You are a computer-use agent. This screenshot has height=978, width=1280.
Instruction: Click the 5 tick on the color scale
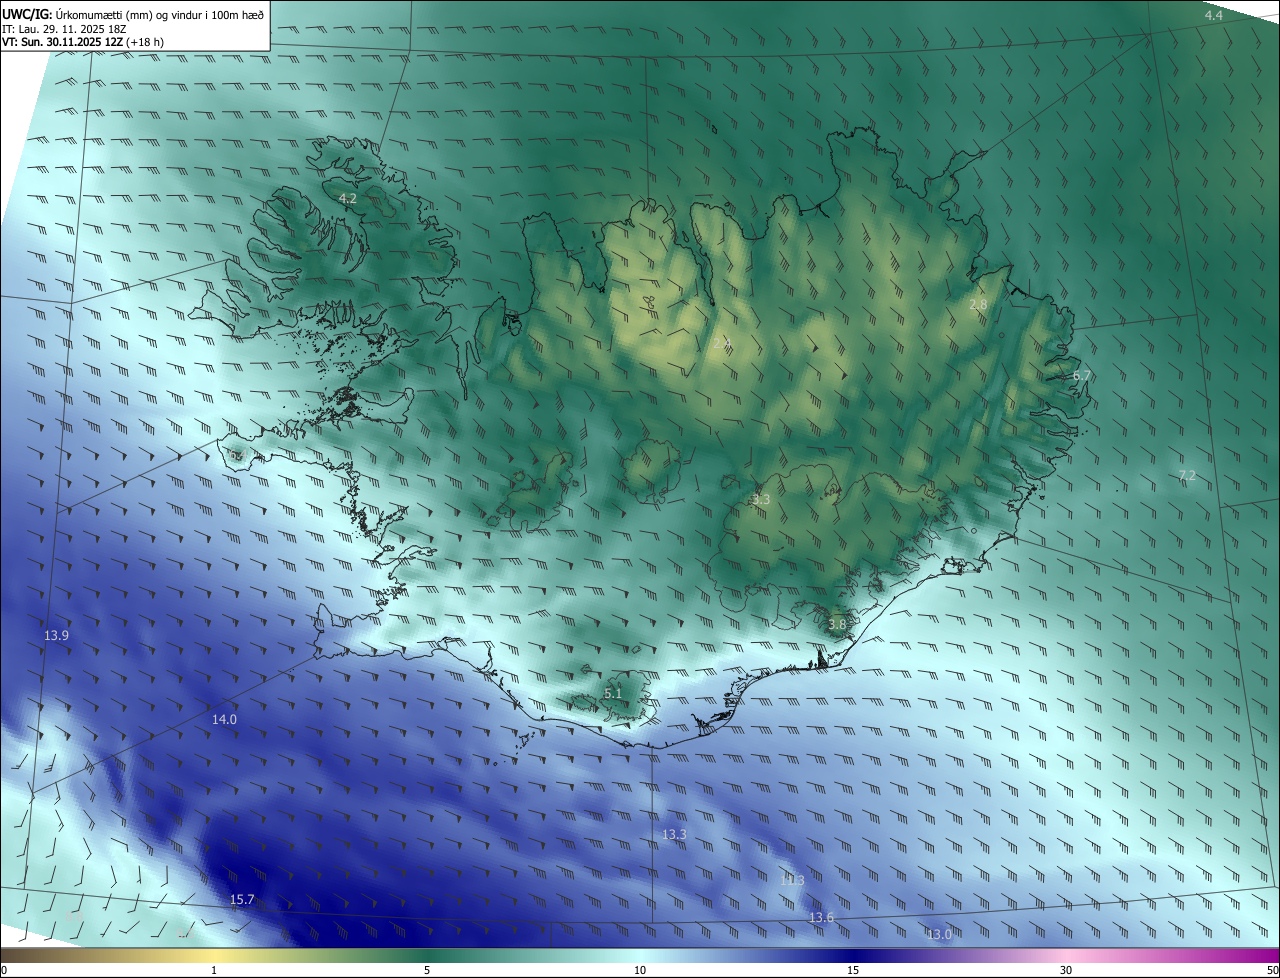(427, 970)
